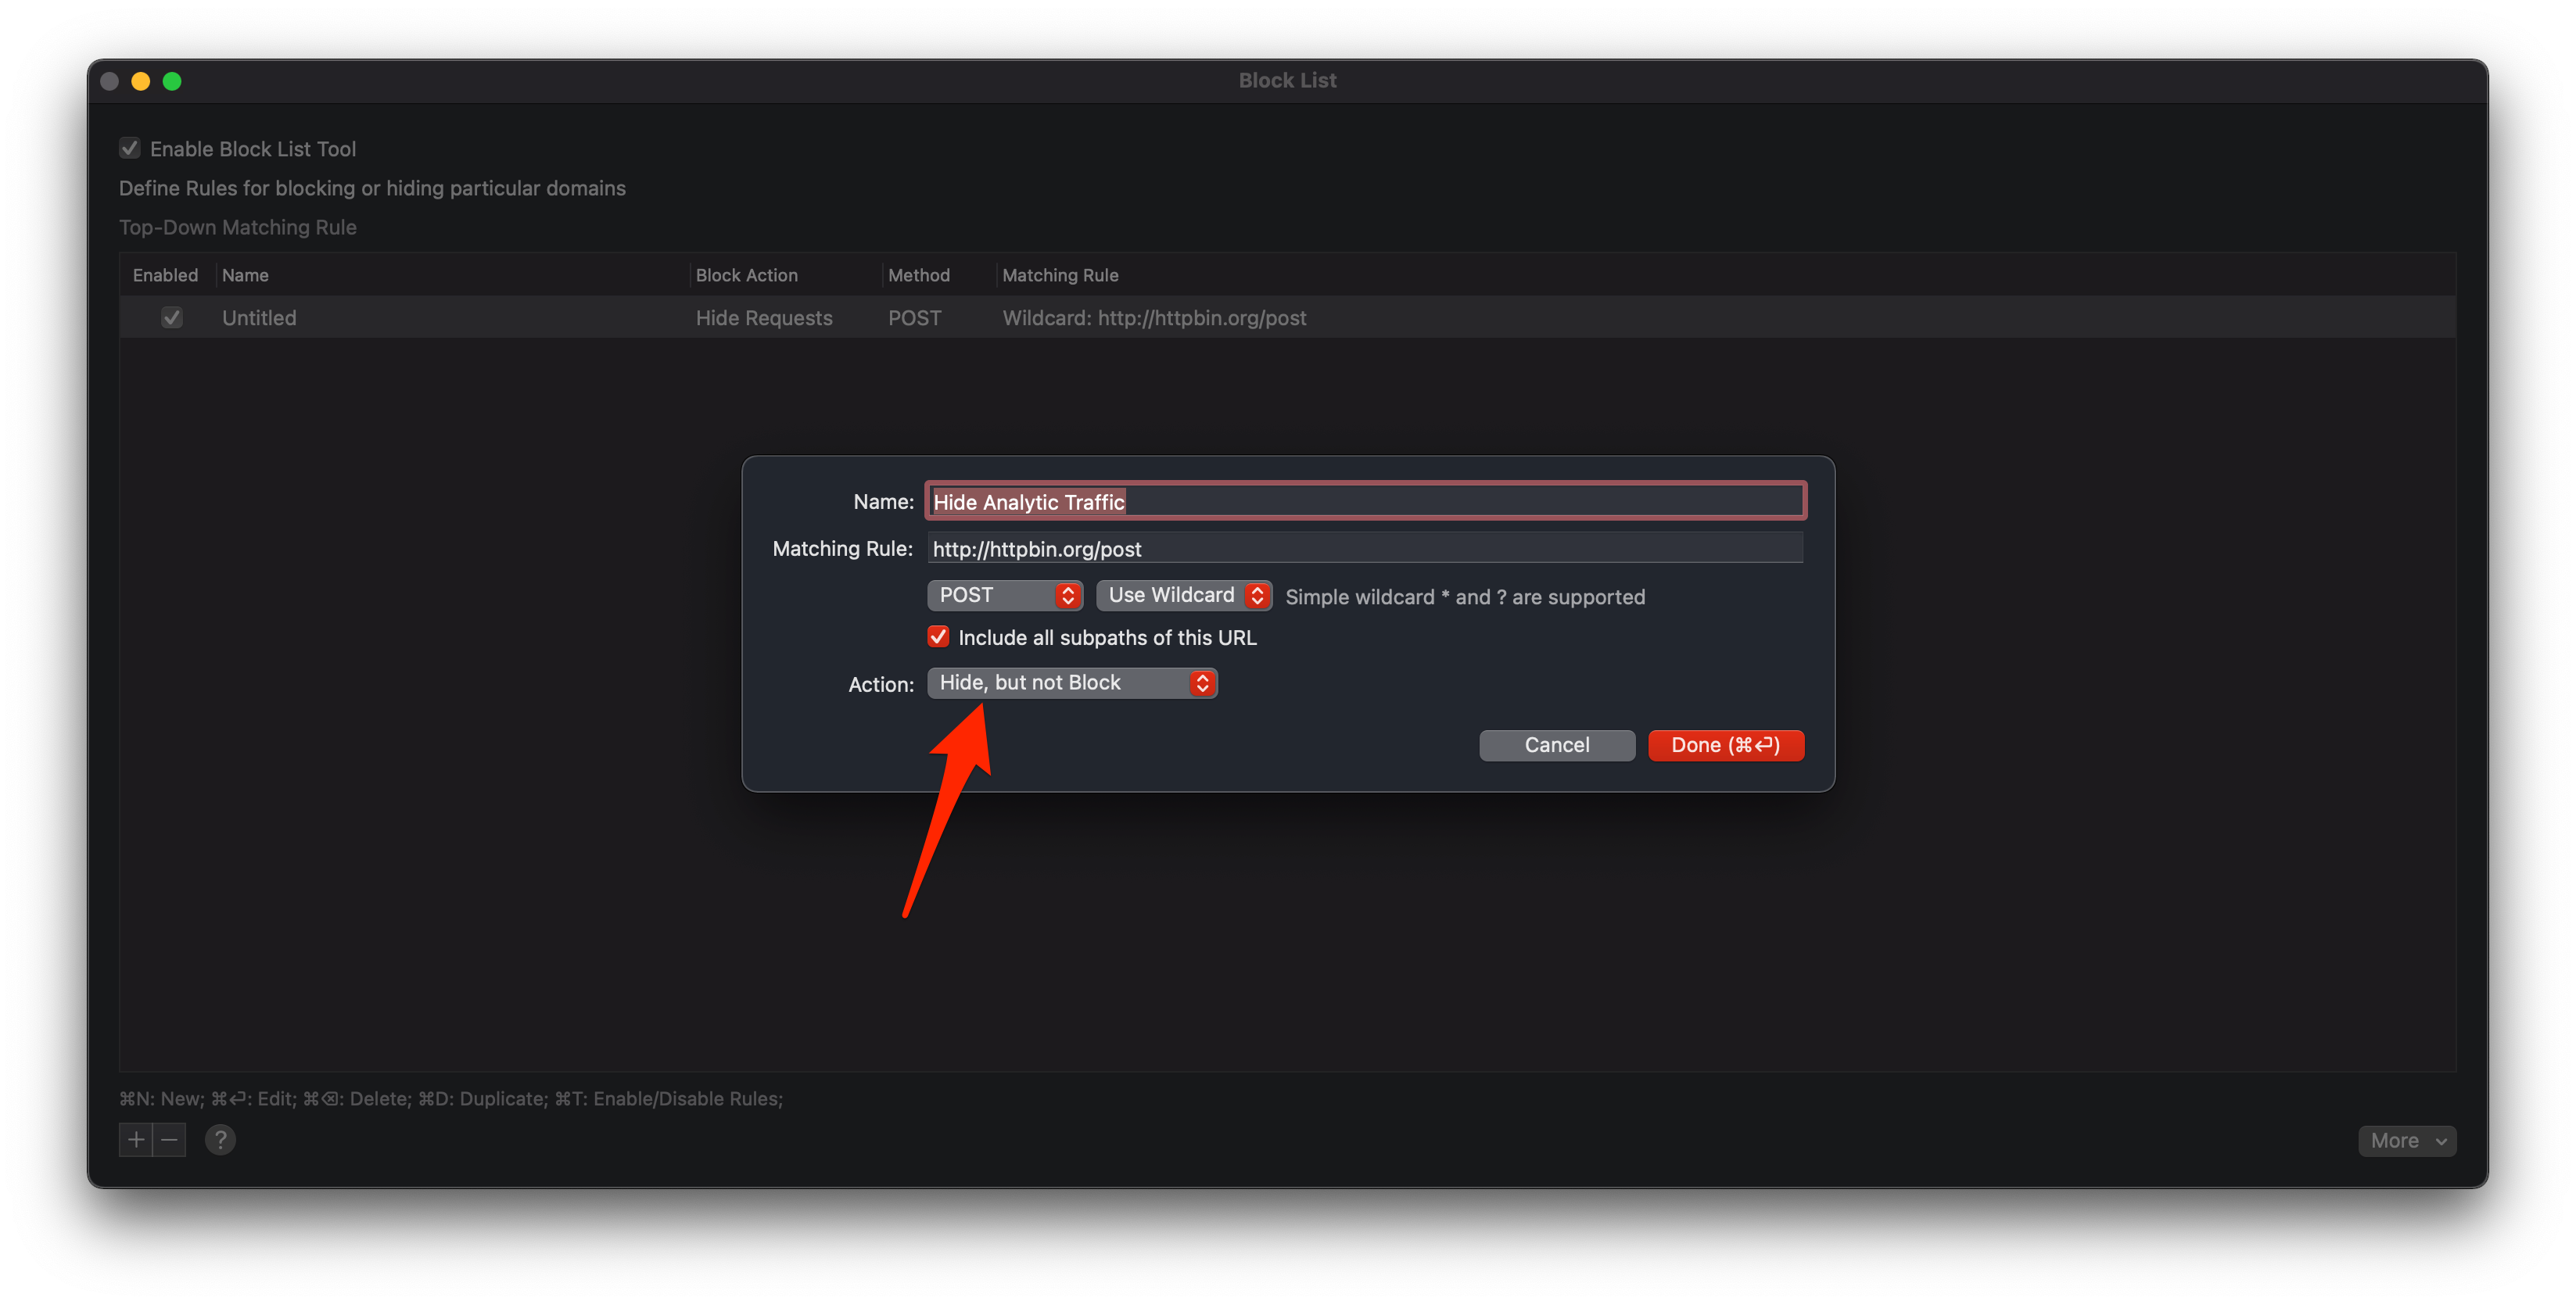Screen dimensions: 2576x1304
Task: Click stepper arrows on POST popup
Action: click(x=1067, y=596)
